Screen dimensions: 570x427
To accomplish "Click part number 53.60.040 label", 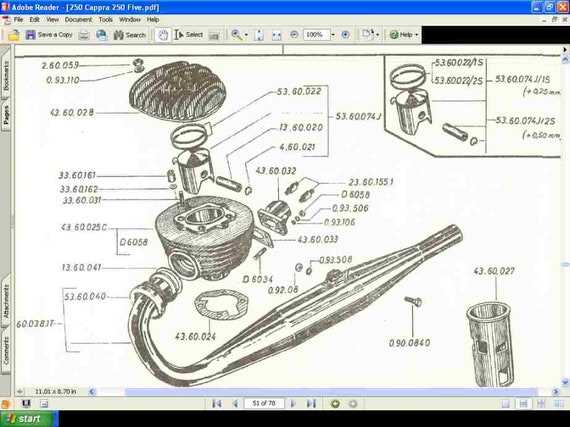I will tap(85, 297).
